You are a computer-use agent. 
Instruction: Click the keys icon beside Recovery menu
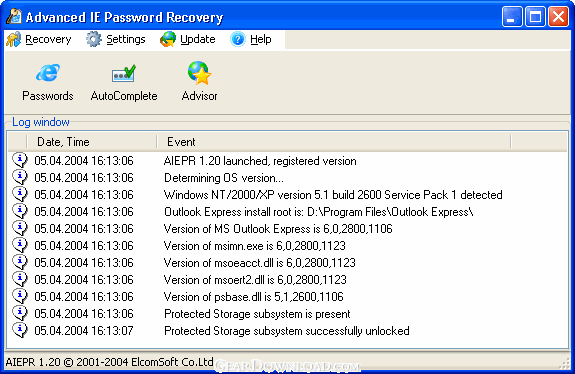pyautogui.click(x=14, y=39)
